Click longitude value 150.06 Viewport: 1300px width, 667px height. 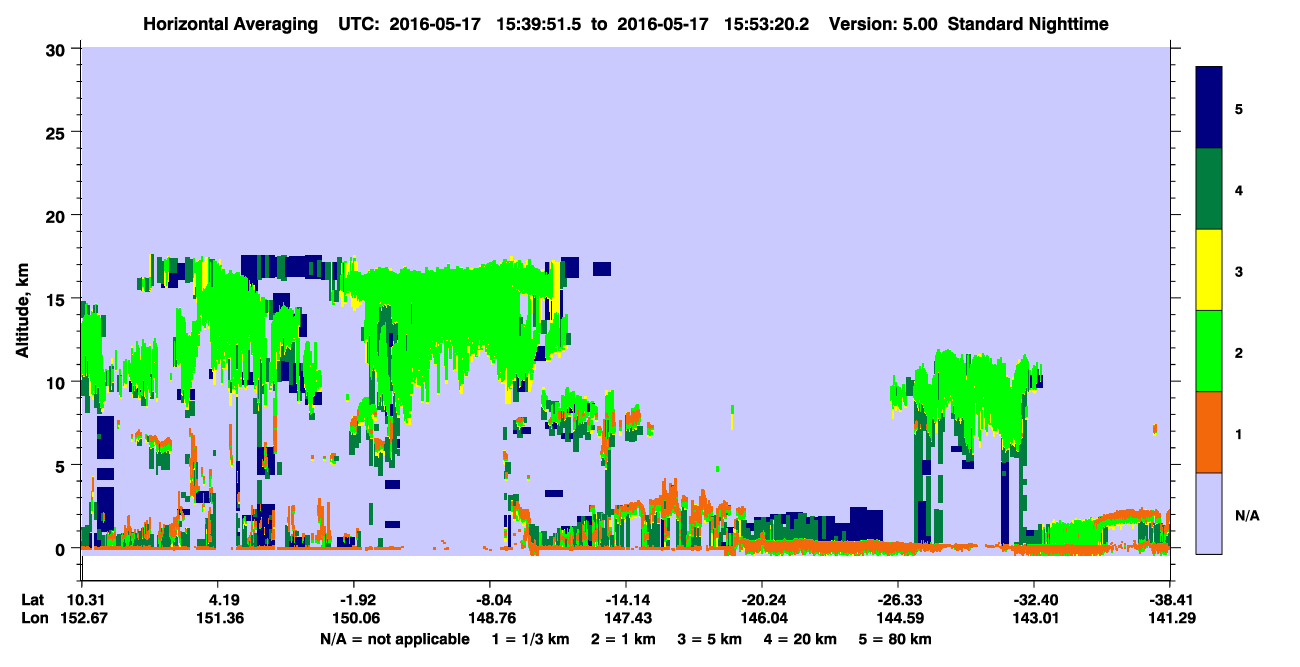[x=354, y=619]
